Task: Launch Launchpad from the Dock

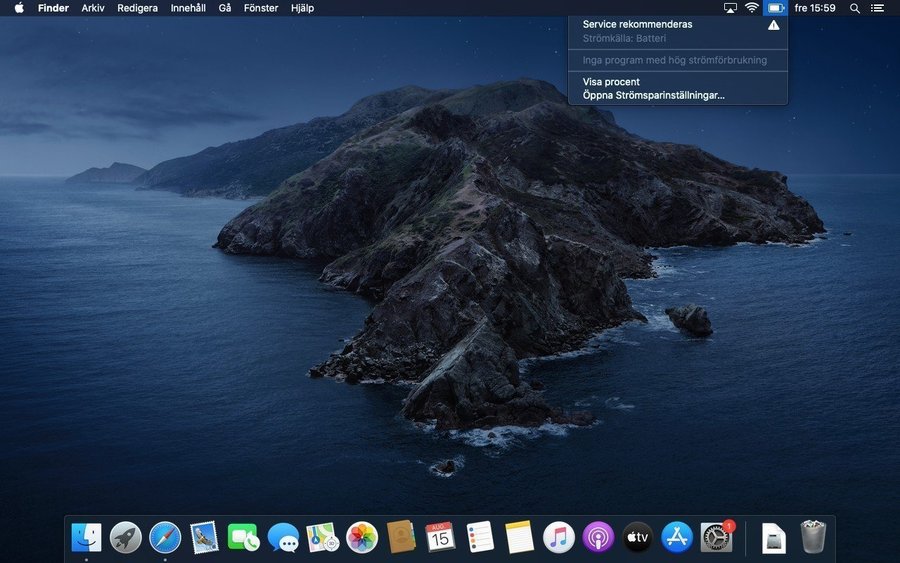Action: point(126,537)
